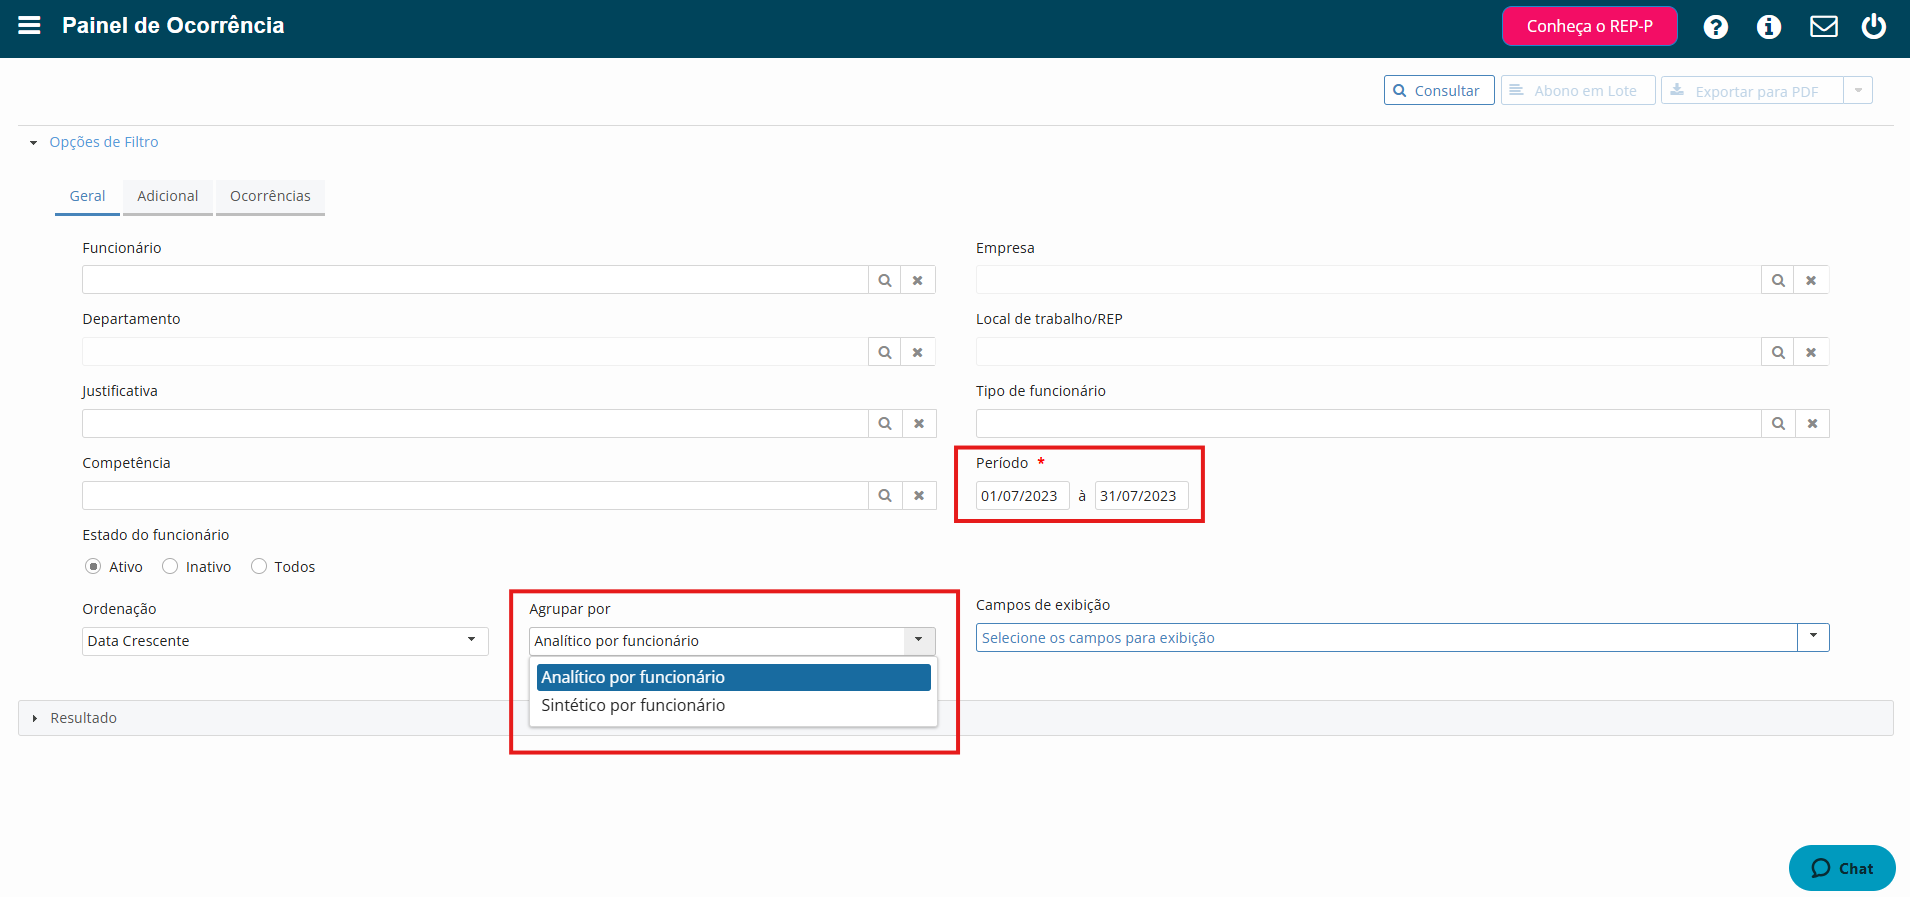
Task: Choose Analítico por funcionário option
Action: click(x=733, y=677)
